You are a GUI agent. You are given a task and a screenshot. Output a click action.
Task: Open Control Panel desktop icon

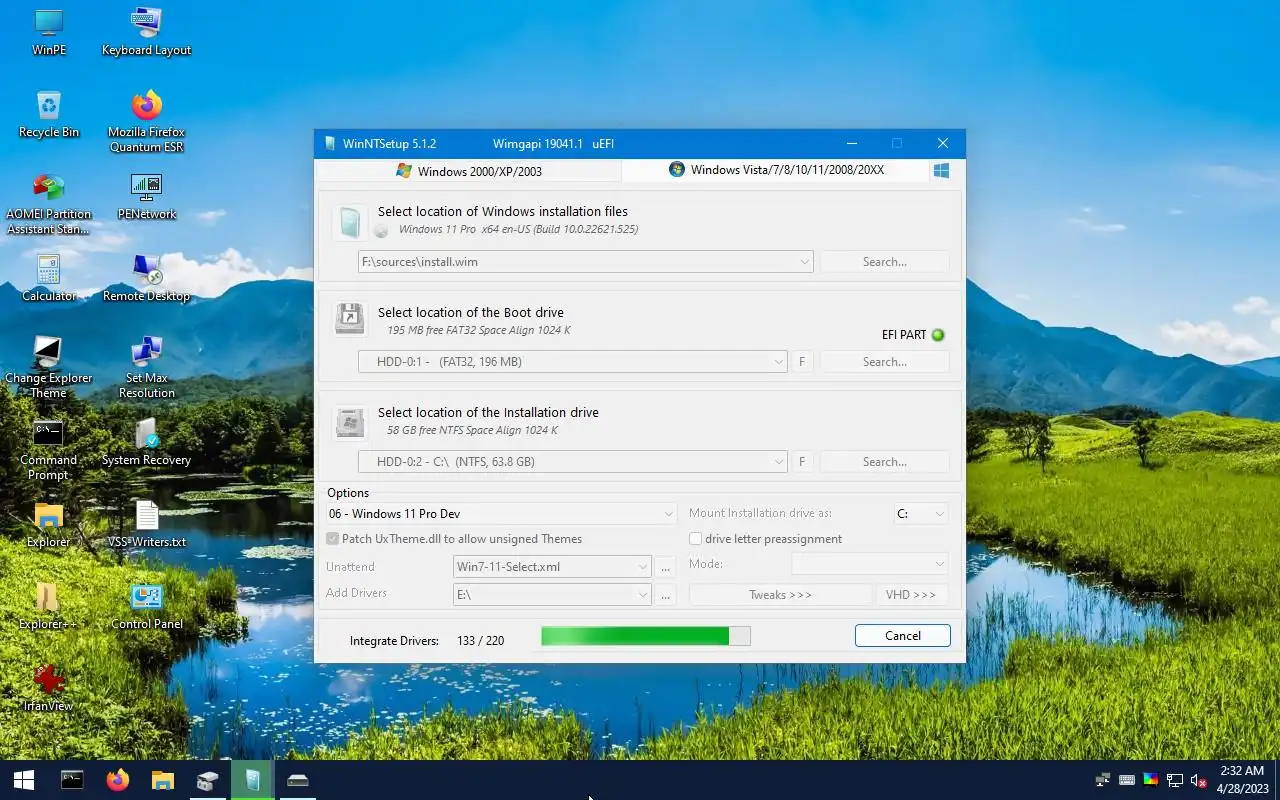(x=146, y=606)
